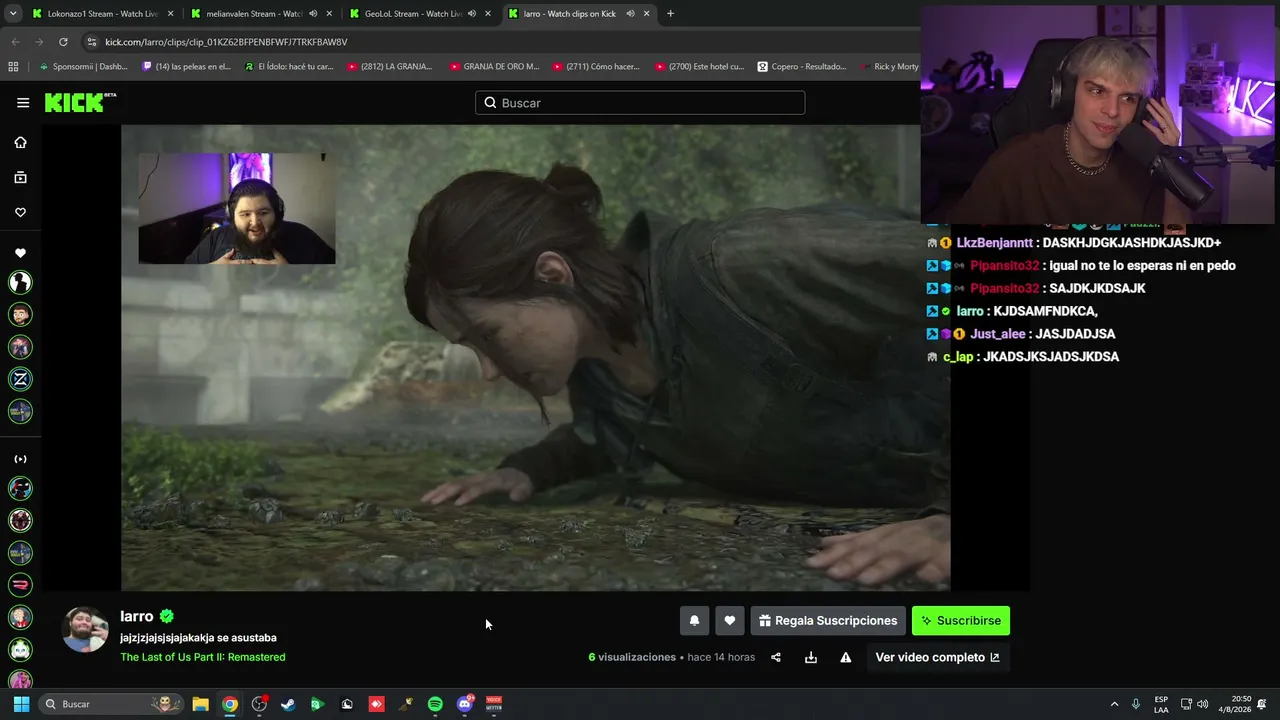The width and height of the screenshot is (1280, 720).
Task: Open Sponsormii Dashboard bookmark
Action: pos(83,67)
